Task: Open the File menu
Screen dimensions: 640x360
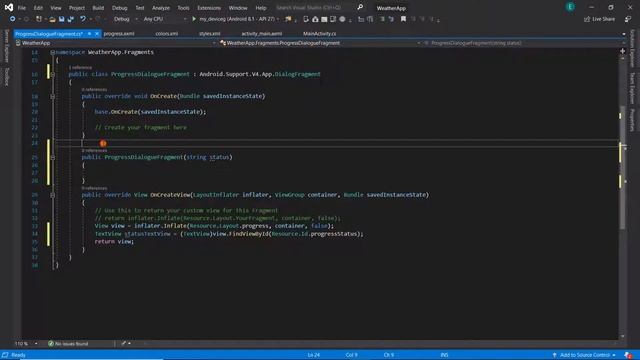Action: 22,8
